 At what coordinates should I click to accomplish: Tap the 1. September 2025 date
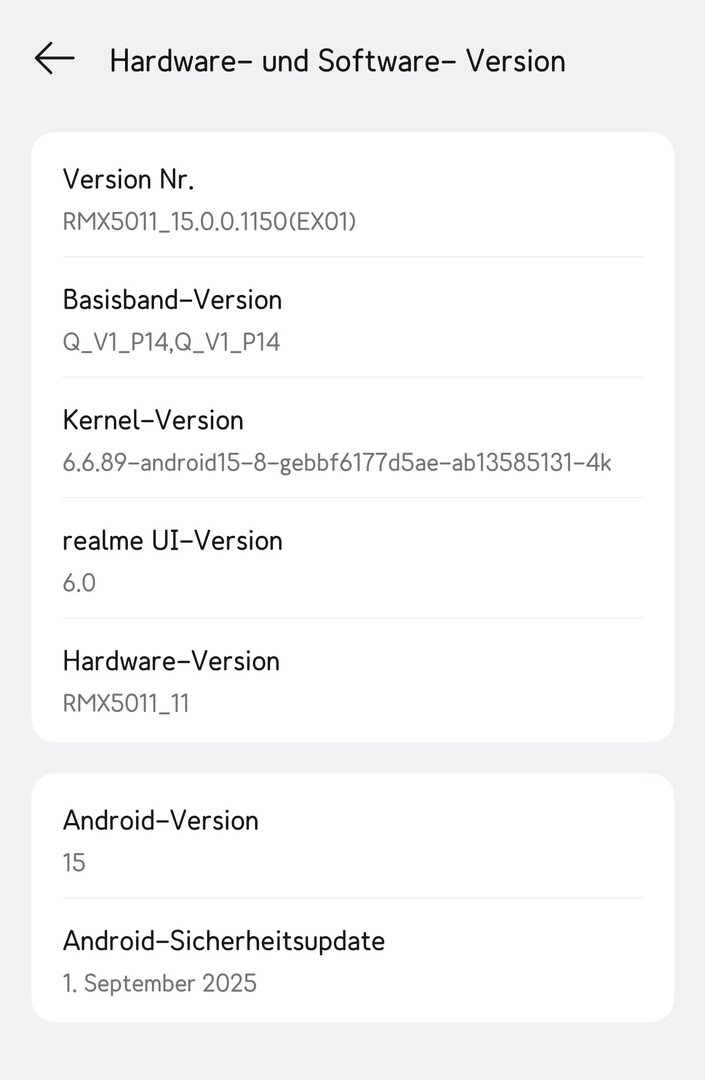(x=160, y=983)
